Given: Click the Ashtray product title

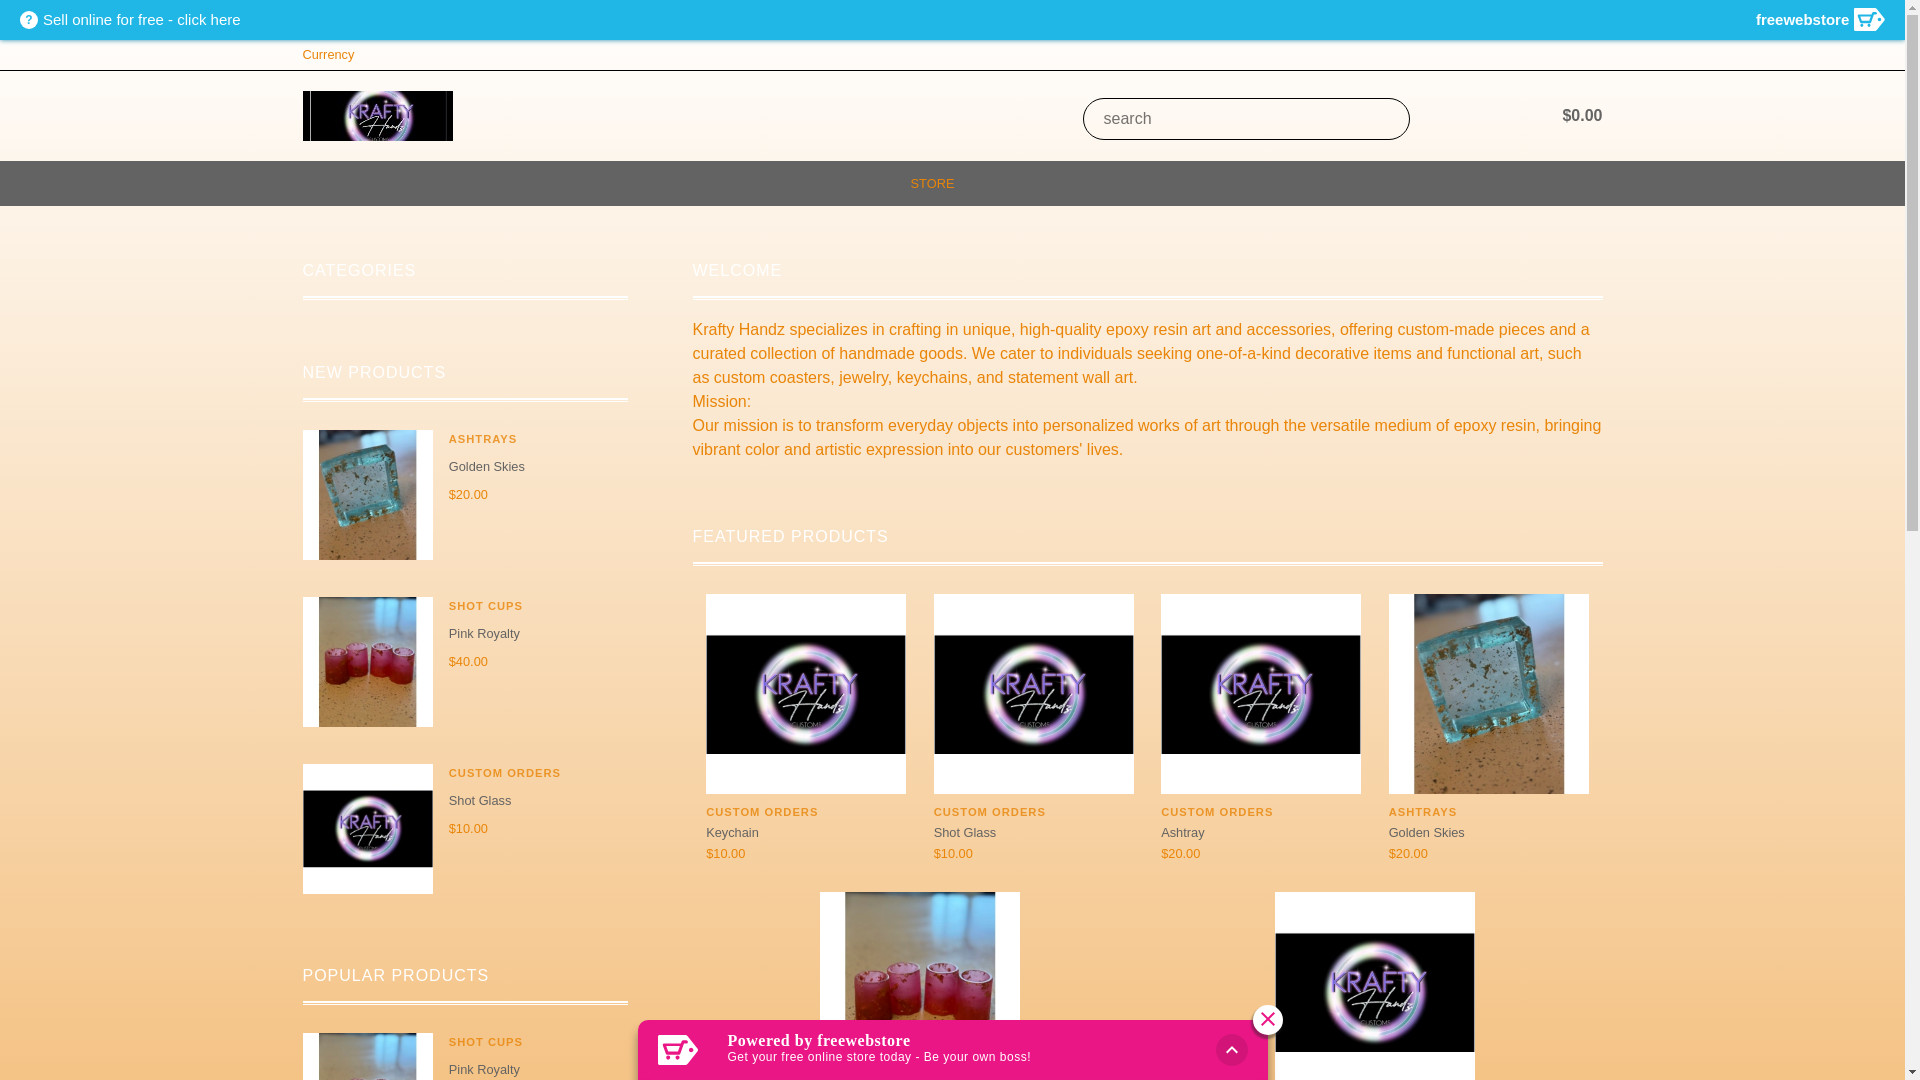Looking at the screenshot, I should click(1182, 833).
